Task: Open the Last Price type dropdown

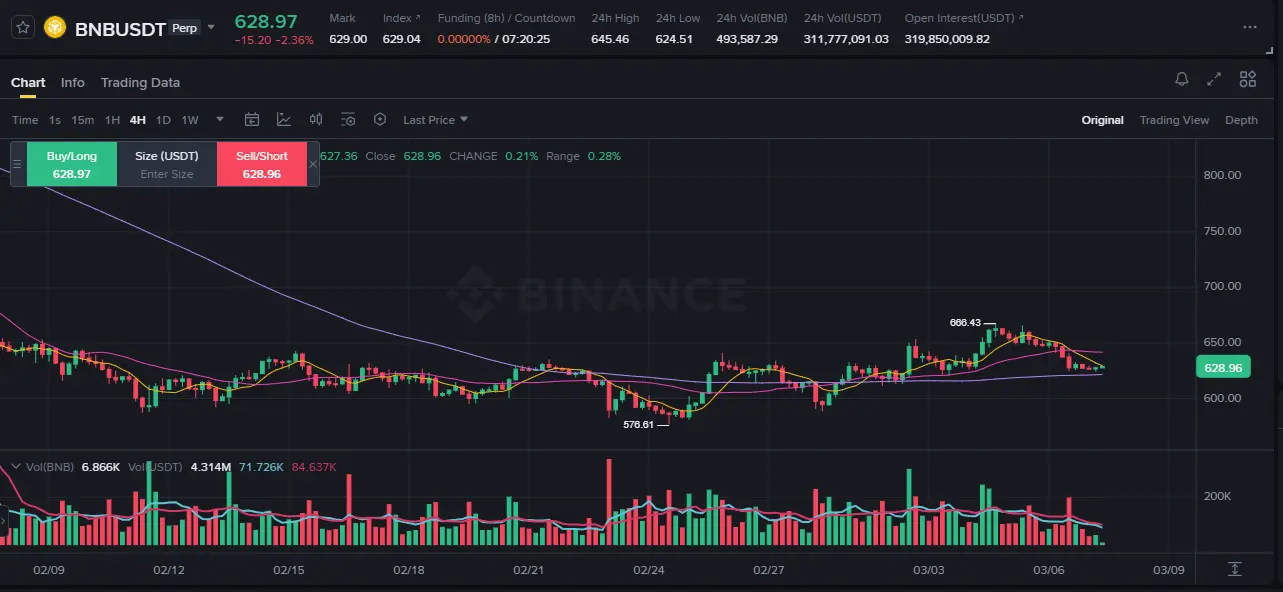Action: pyautogui.click(x=436, y=120)
